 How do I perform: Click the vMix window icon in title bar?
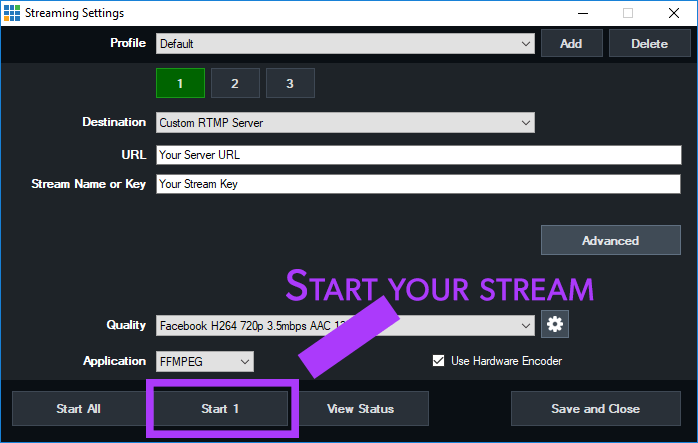point(12,13)
